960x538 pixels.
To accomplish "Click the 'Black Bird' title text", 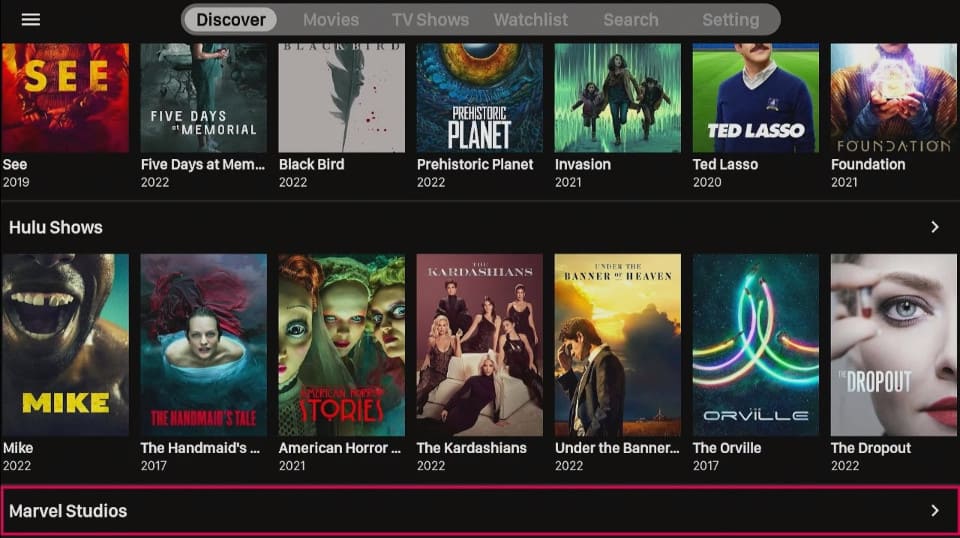I will [x=312, y=164].
